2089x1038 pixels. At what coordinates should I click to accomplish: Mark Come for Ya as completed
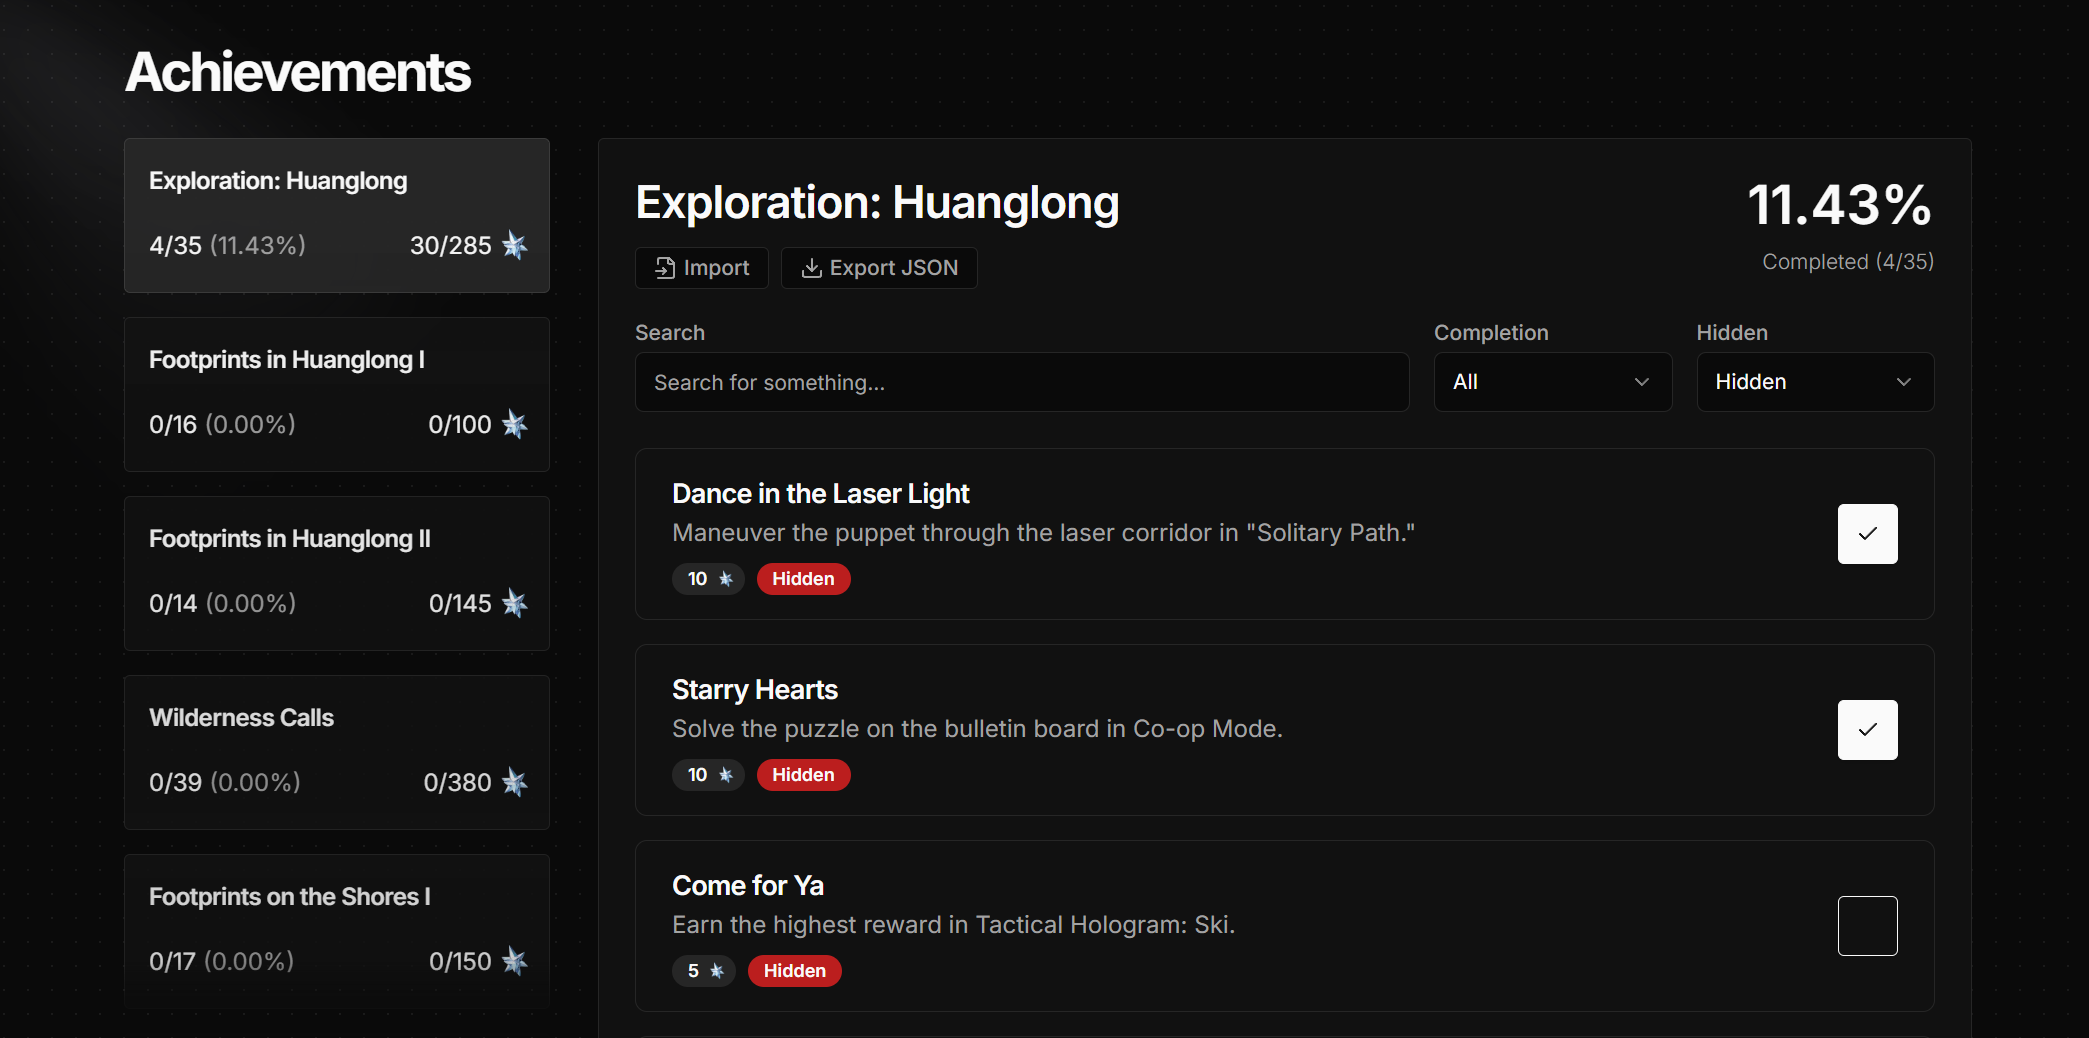click(x=1867, y=926)
